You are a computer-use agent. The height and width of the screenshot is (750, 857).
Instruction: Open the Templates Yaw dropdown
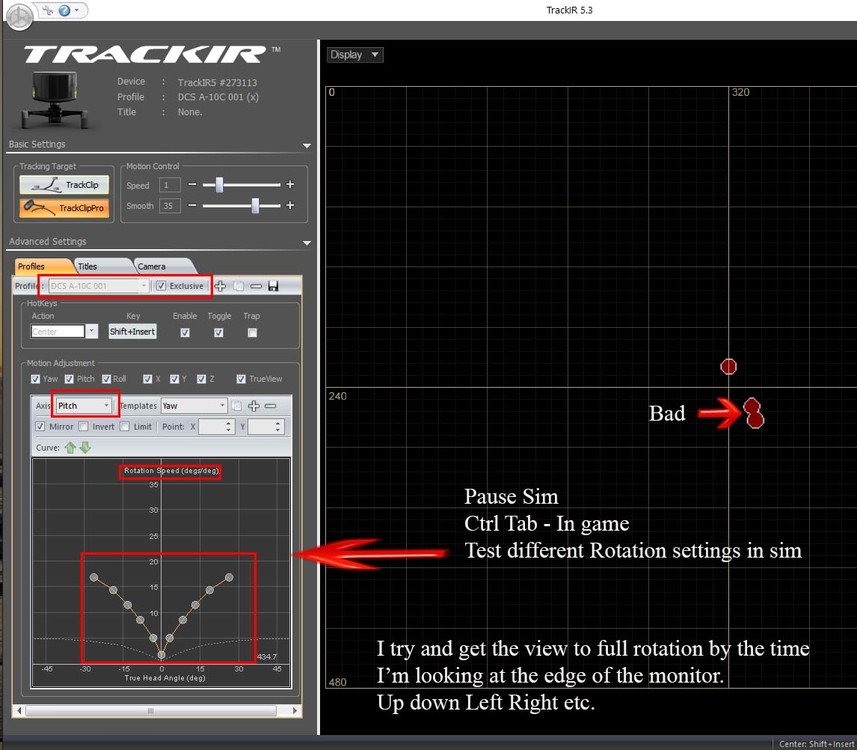[x=193, y=406]
